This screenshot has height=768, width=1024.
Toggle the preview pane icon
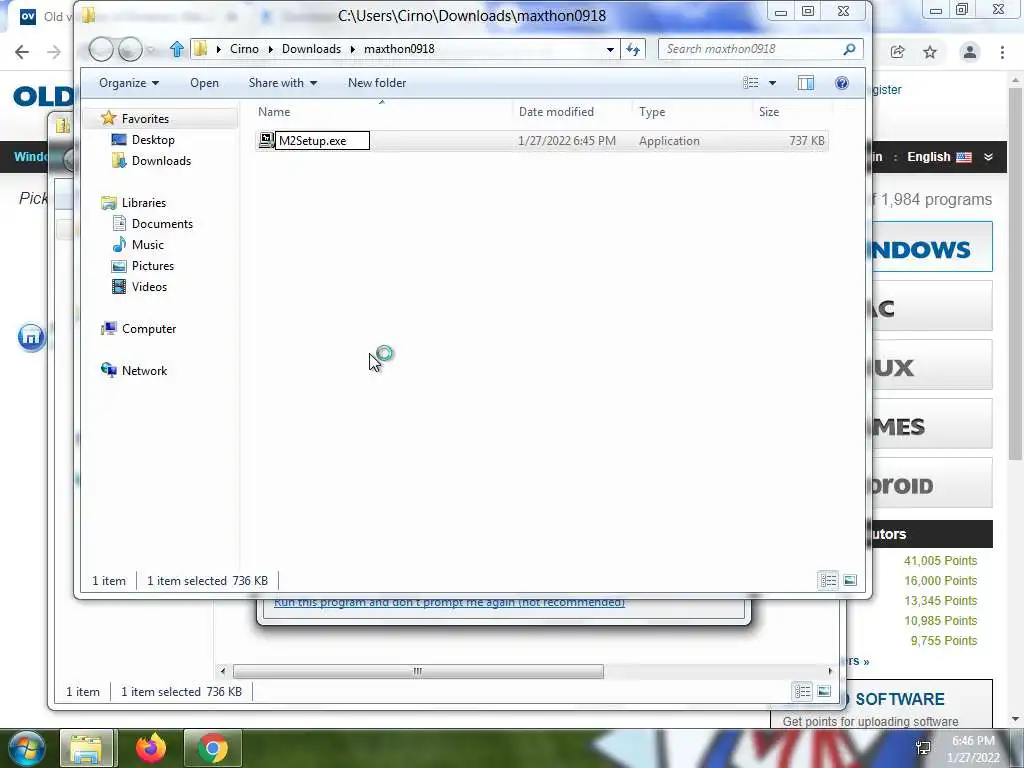[x=806, y=83]
